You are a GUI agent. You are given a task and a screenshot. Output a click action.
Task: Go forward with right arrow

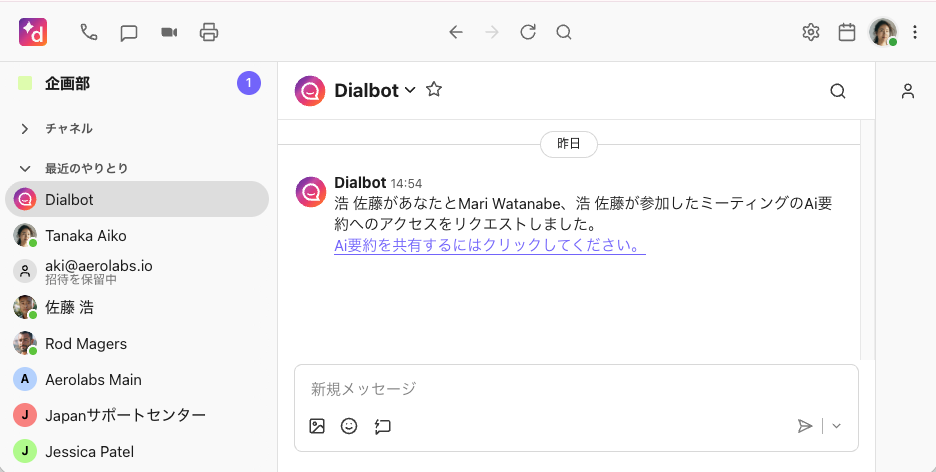[x=492, y=32]
